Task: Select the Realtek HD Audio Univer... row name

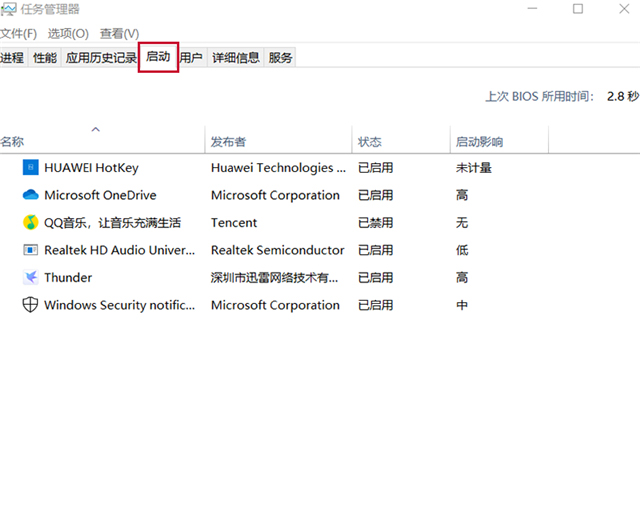Action: click(120, 250)
